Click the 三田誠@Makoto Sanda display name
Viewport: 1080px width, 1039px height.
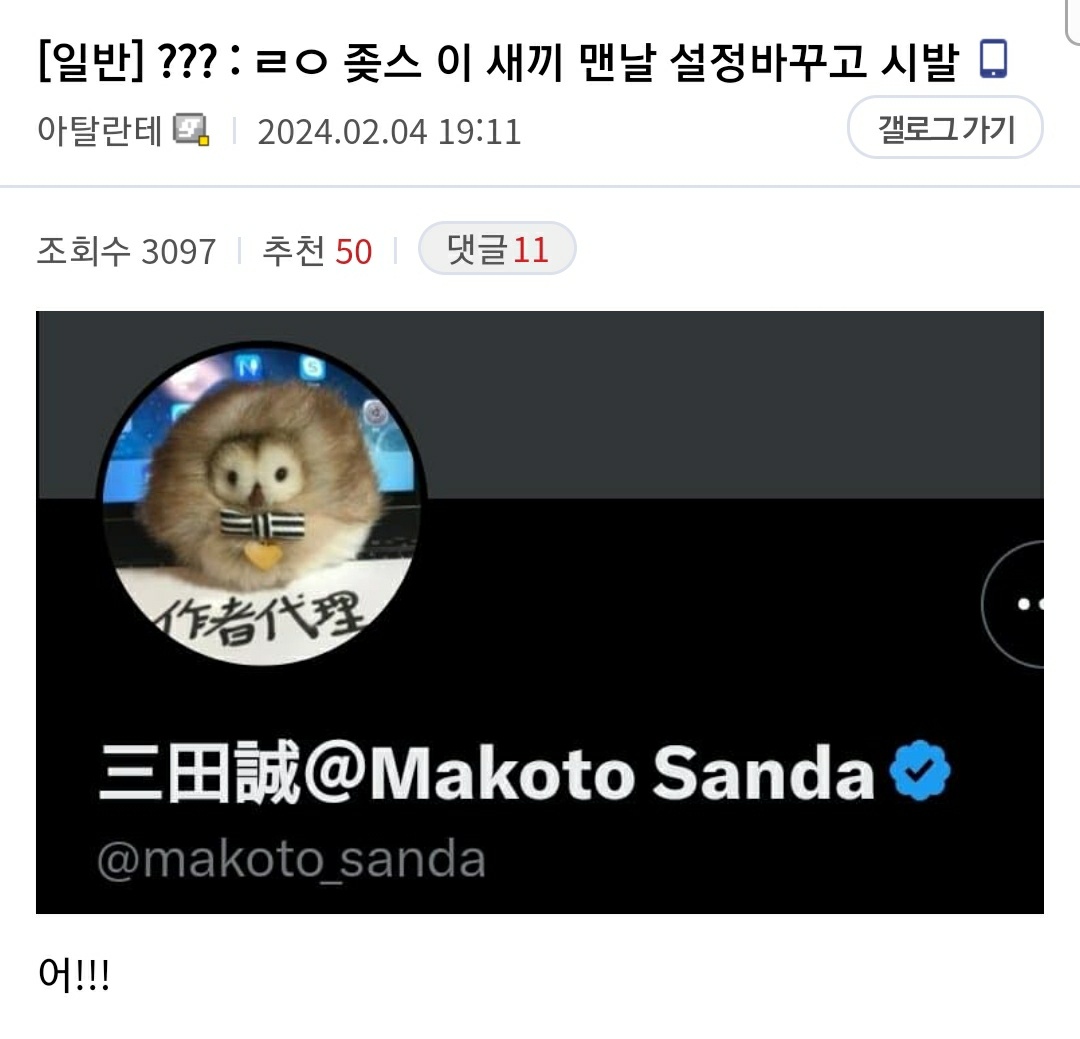click(487, 772)
